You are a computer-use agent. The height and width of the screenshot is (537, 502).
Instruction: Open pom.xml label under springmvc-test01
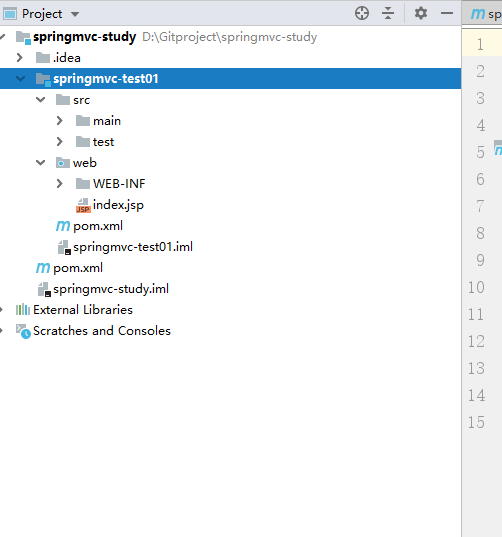click(98, 226)
